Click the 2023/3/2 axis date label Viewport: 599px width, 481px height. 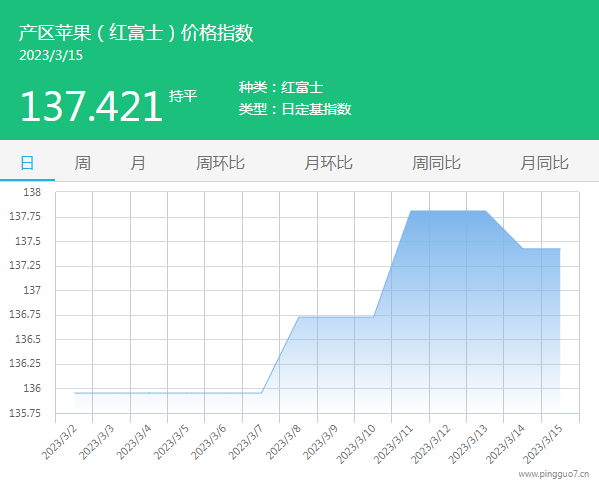coord(60,442)
